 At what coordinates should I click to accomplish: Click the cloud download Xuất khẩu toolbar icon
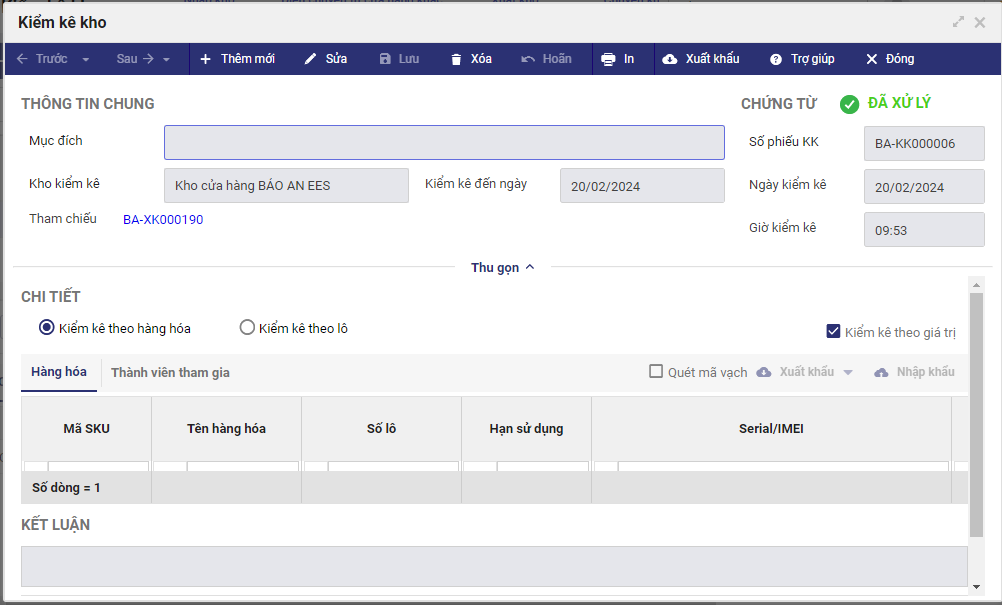tap(670, 59)
